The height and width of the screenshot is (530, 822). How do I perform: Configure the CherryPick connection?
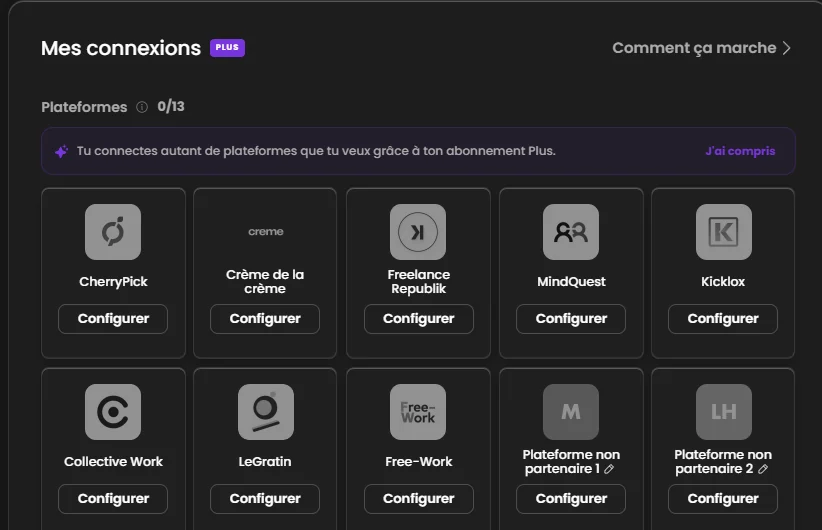tap(113, 319)
